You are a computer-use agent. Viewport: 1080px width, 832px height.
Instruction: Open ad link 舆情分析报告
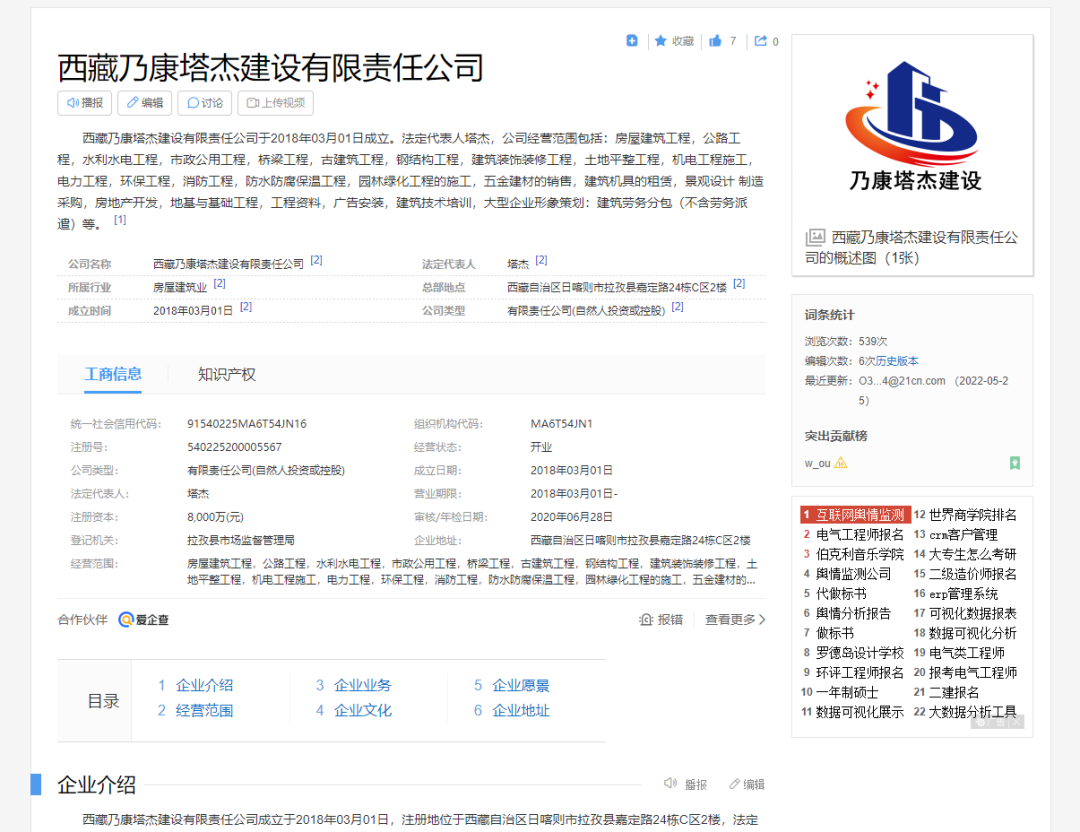click(853, 614)
